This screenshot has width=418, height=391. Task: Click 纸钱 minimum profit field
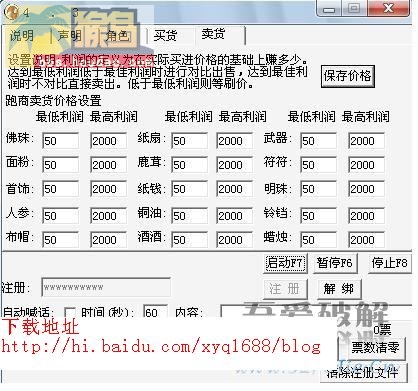[x=189, y=189]
